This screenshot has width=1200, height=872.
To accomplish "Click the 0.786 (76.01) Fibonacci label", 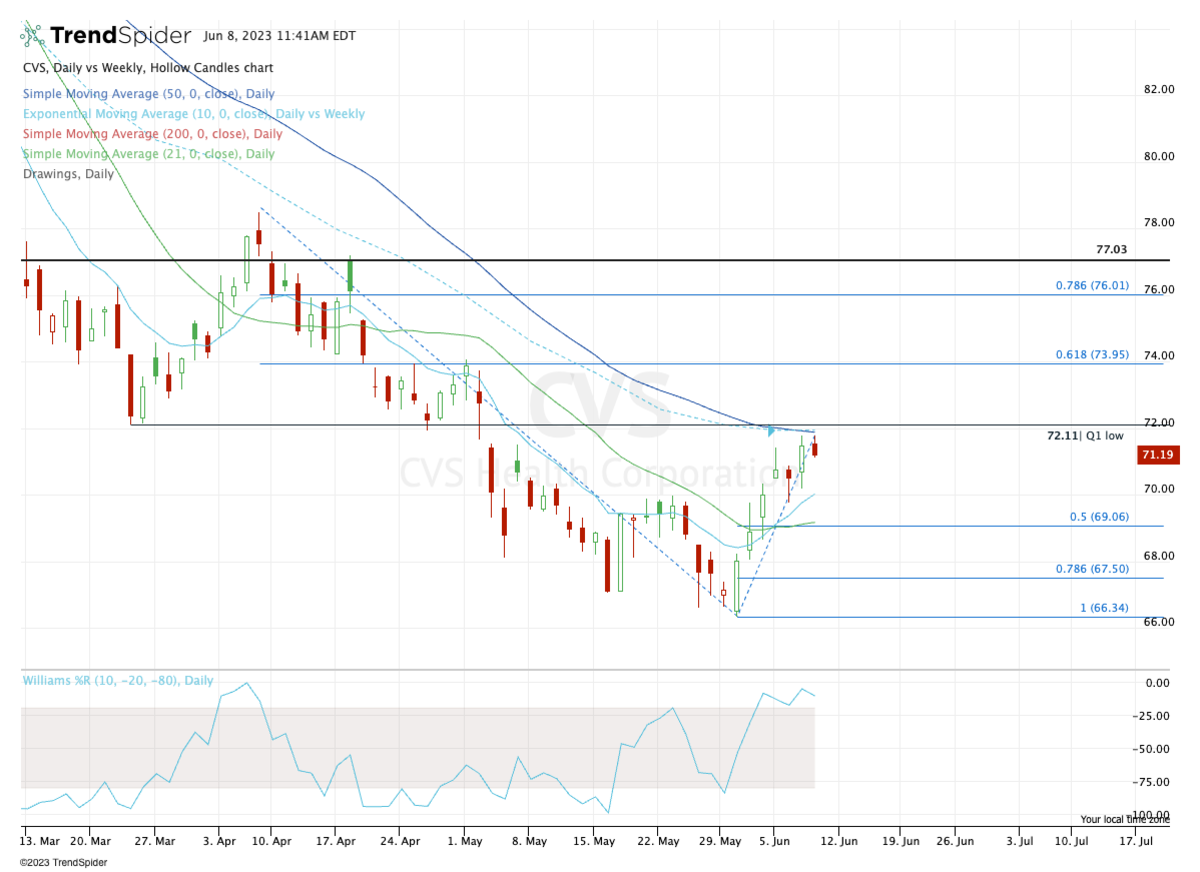I will [x=1092, y=285].
